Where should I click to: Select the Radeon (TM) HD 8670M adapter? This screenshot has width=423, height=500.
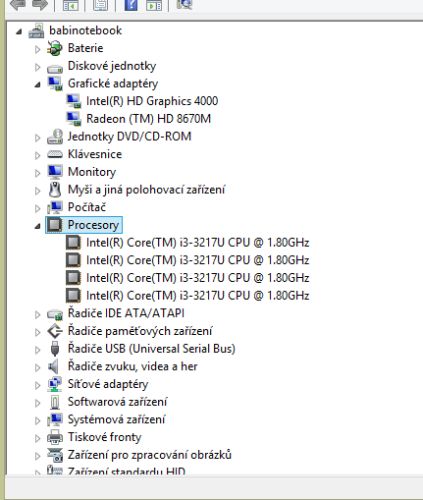148,119
